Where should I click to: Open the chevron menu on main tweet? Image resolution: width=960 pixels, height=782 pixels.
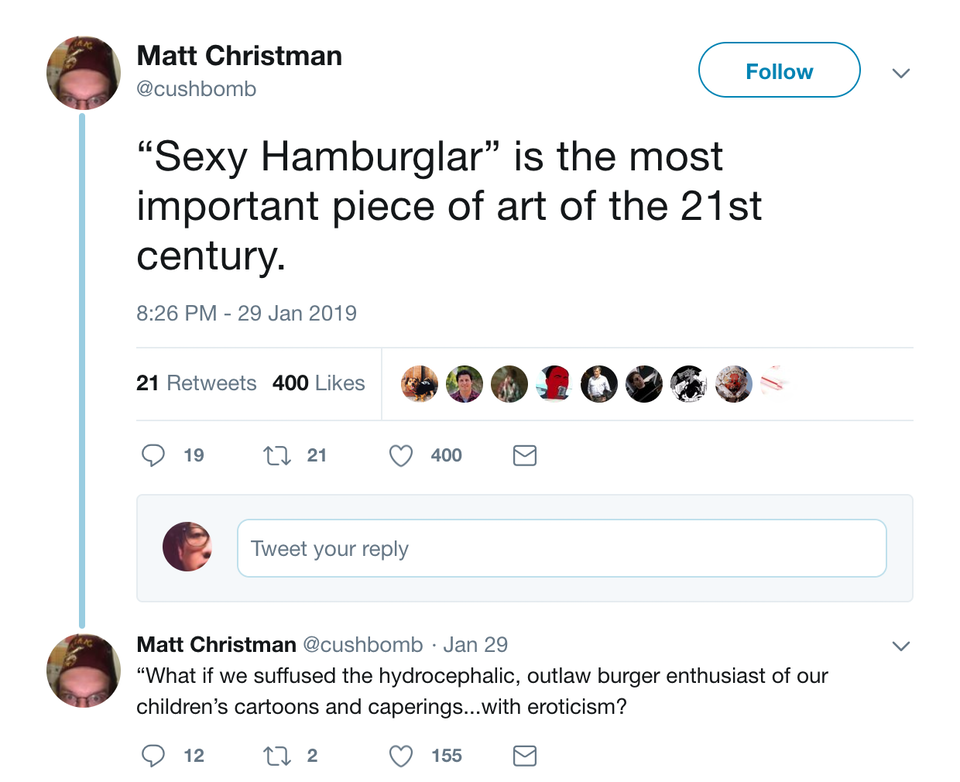pos(901,73)
